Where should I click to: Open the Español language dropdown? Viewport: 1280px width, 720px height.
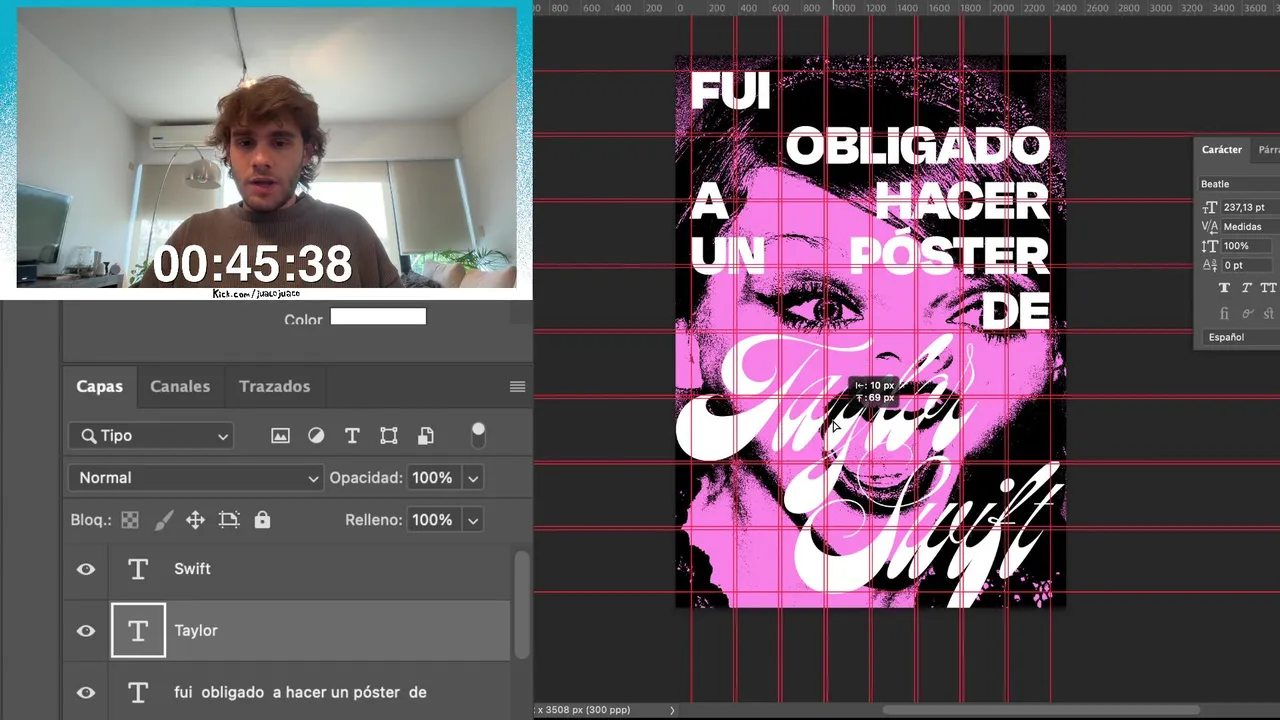[x=1239, y=337]
